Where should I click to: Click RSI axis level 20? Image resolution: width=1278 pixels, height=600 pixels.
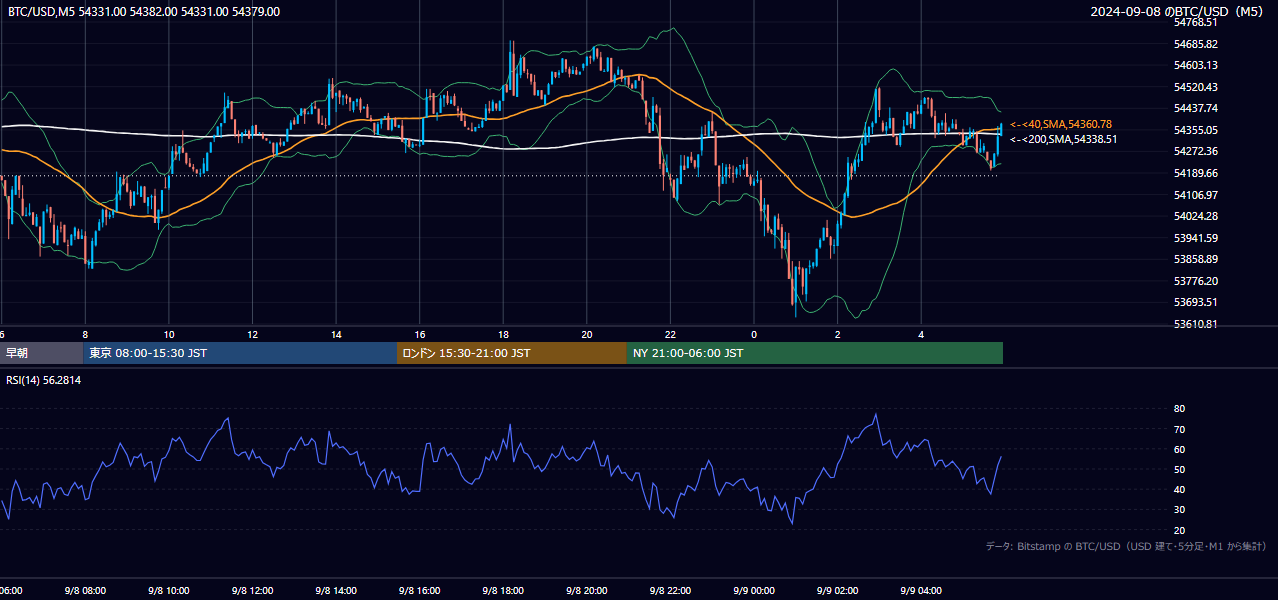(1180, 530)
